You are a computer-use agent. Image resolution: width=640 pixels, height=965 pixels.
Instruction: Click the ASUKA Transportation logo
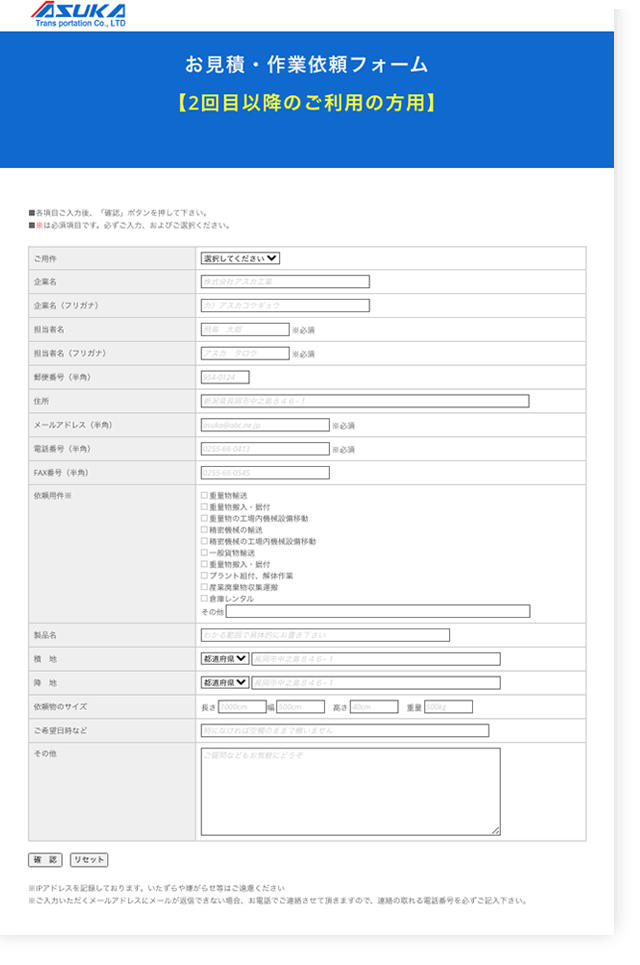pyautogui.click(x=78, y=15)
